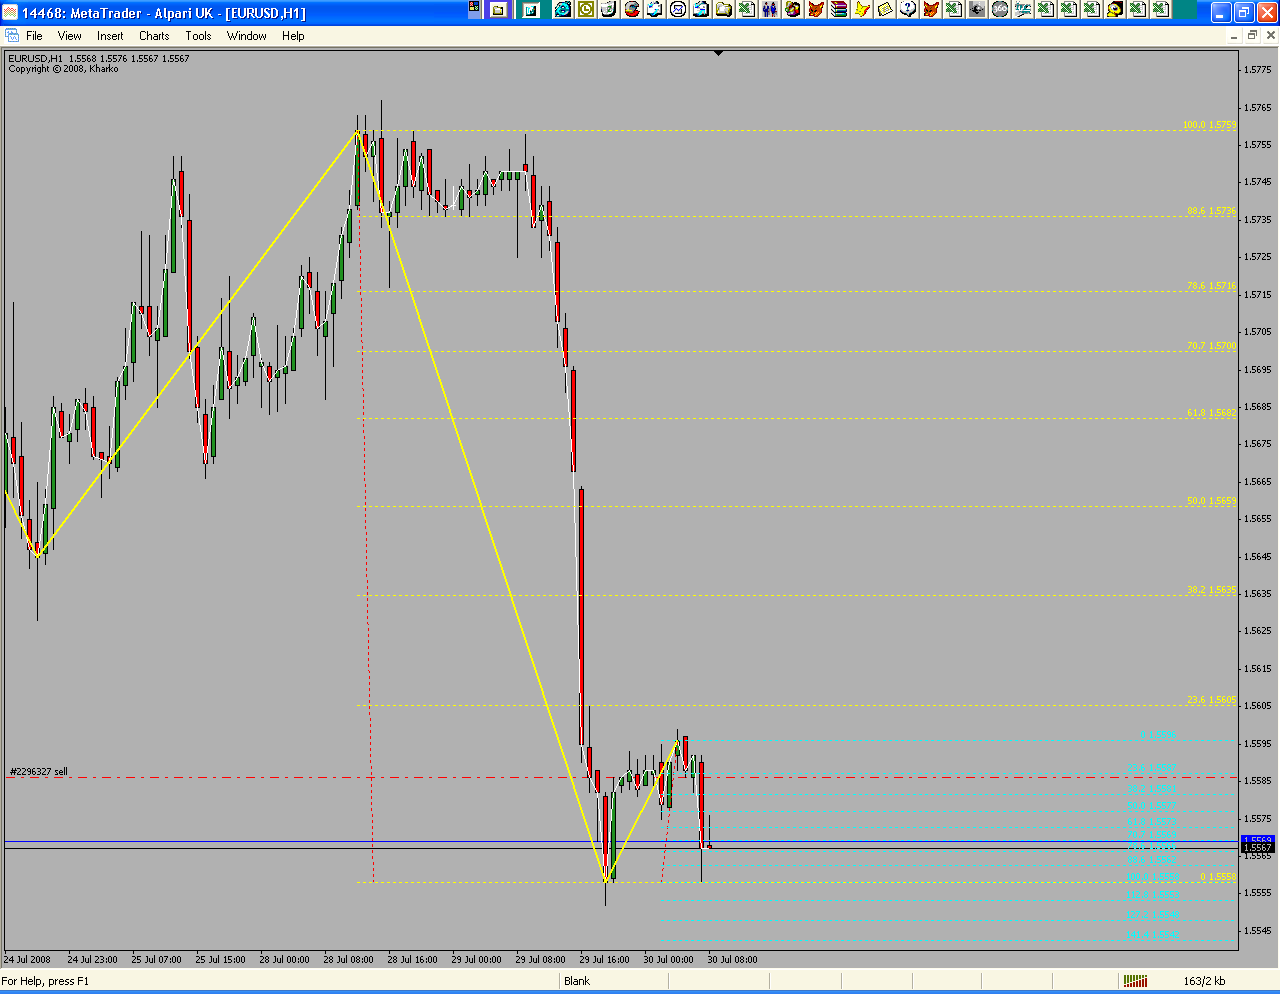Click the MetaTrader app icon in title bar
Image resolution: width=1283 pixels, height=994 pixels.
pyautogui.click(x=11, y=13)
